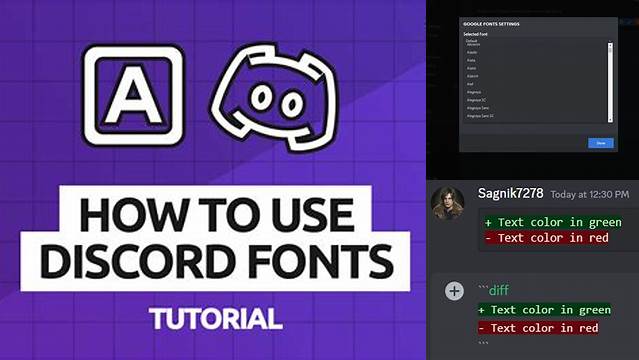Click the red line in the message input
Image resolution: width=639 pixels, height=360 pixels.
[538, 328]
